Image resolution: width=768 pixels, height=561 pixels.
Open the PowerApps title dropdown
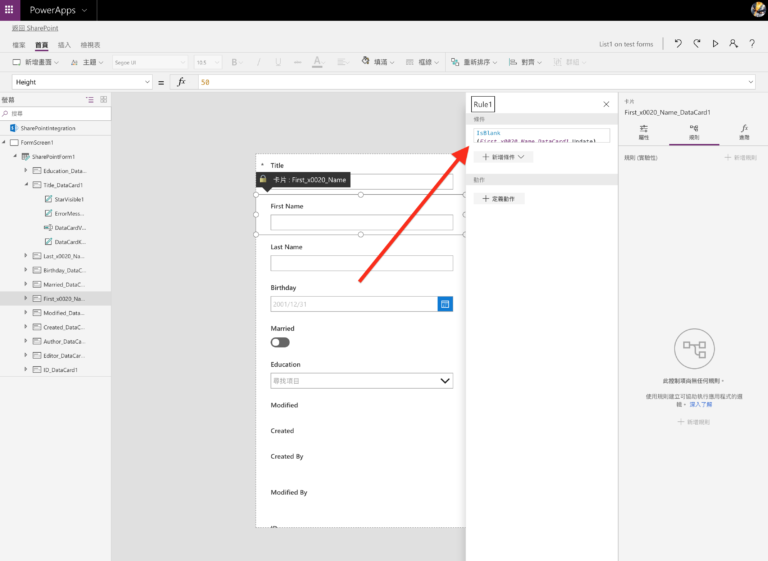tap(84, 10)
